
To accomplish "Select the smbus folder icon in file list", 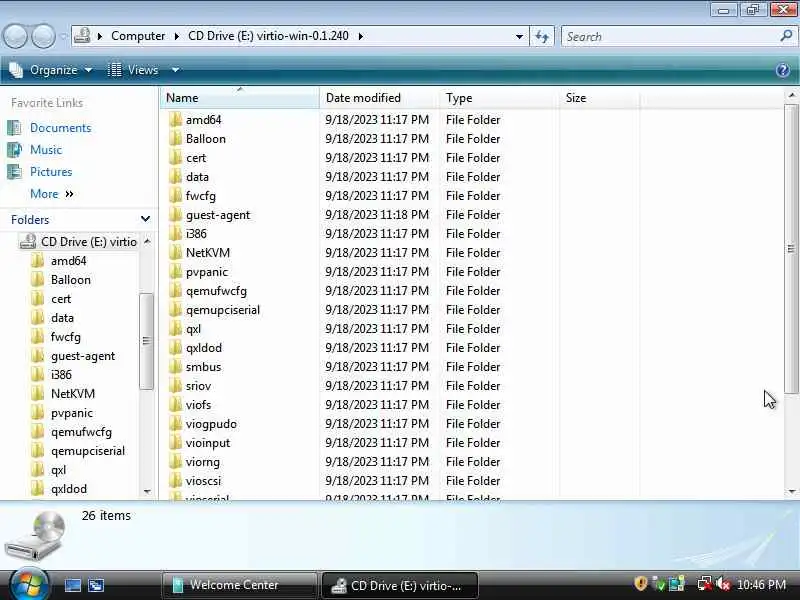I will [176, 366].
